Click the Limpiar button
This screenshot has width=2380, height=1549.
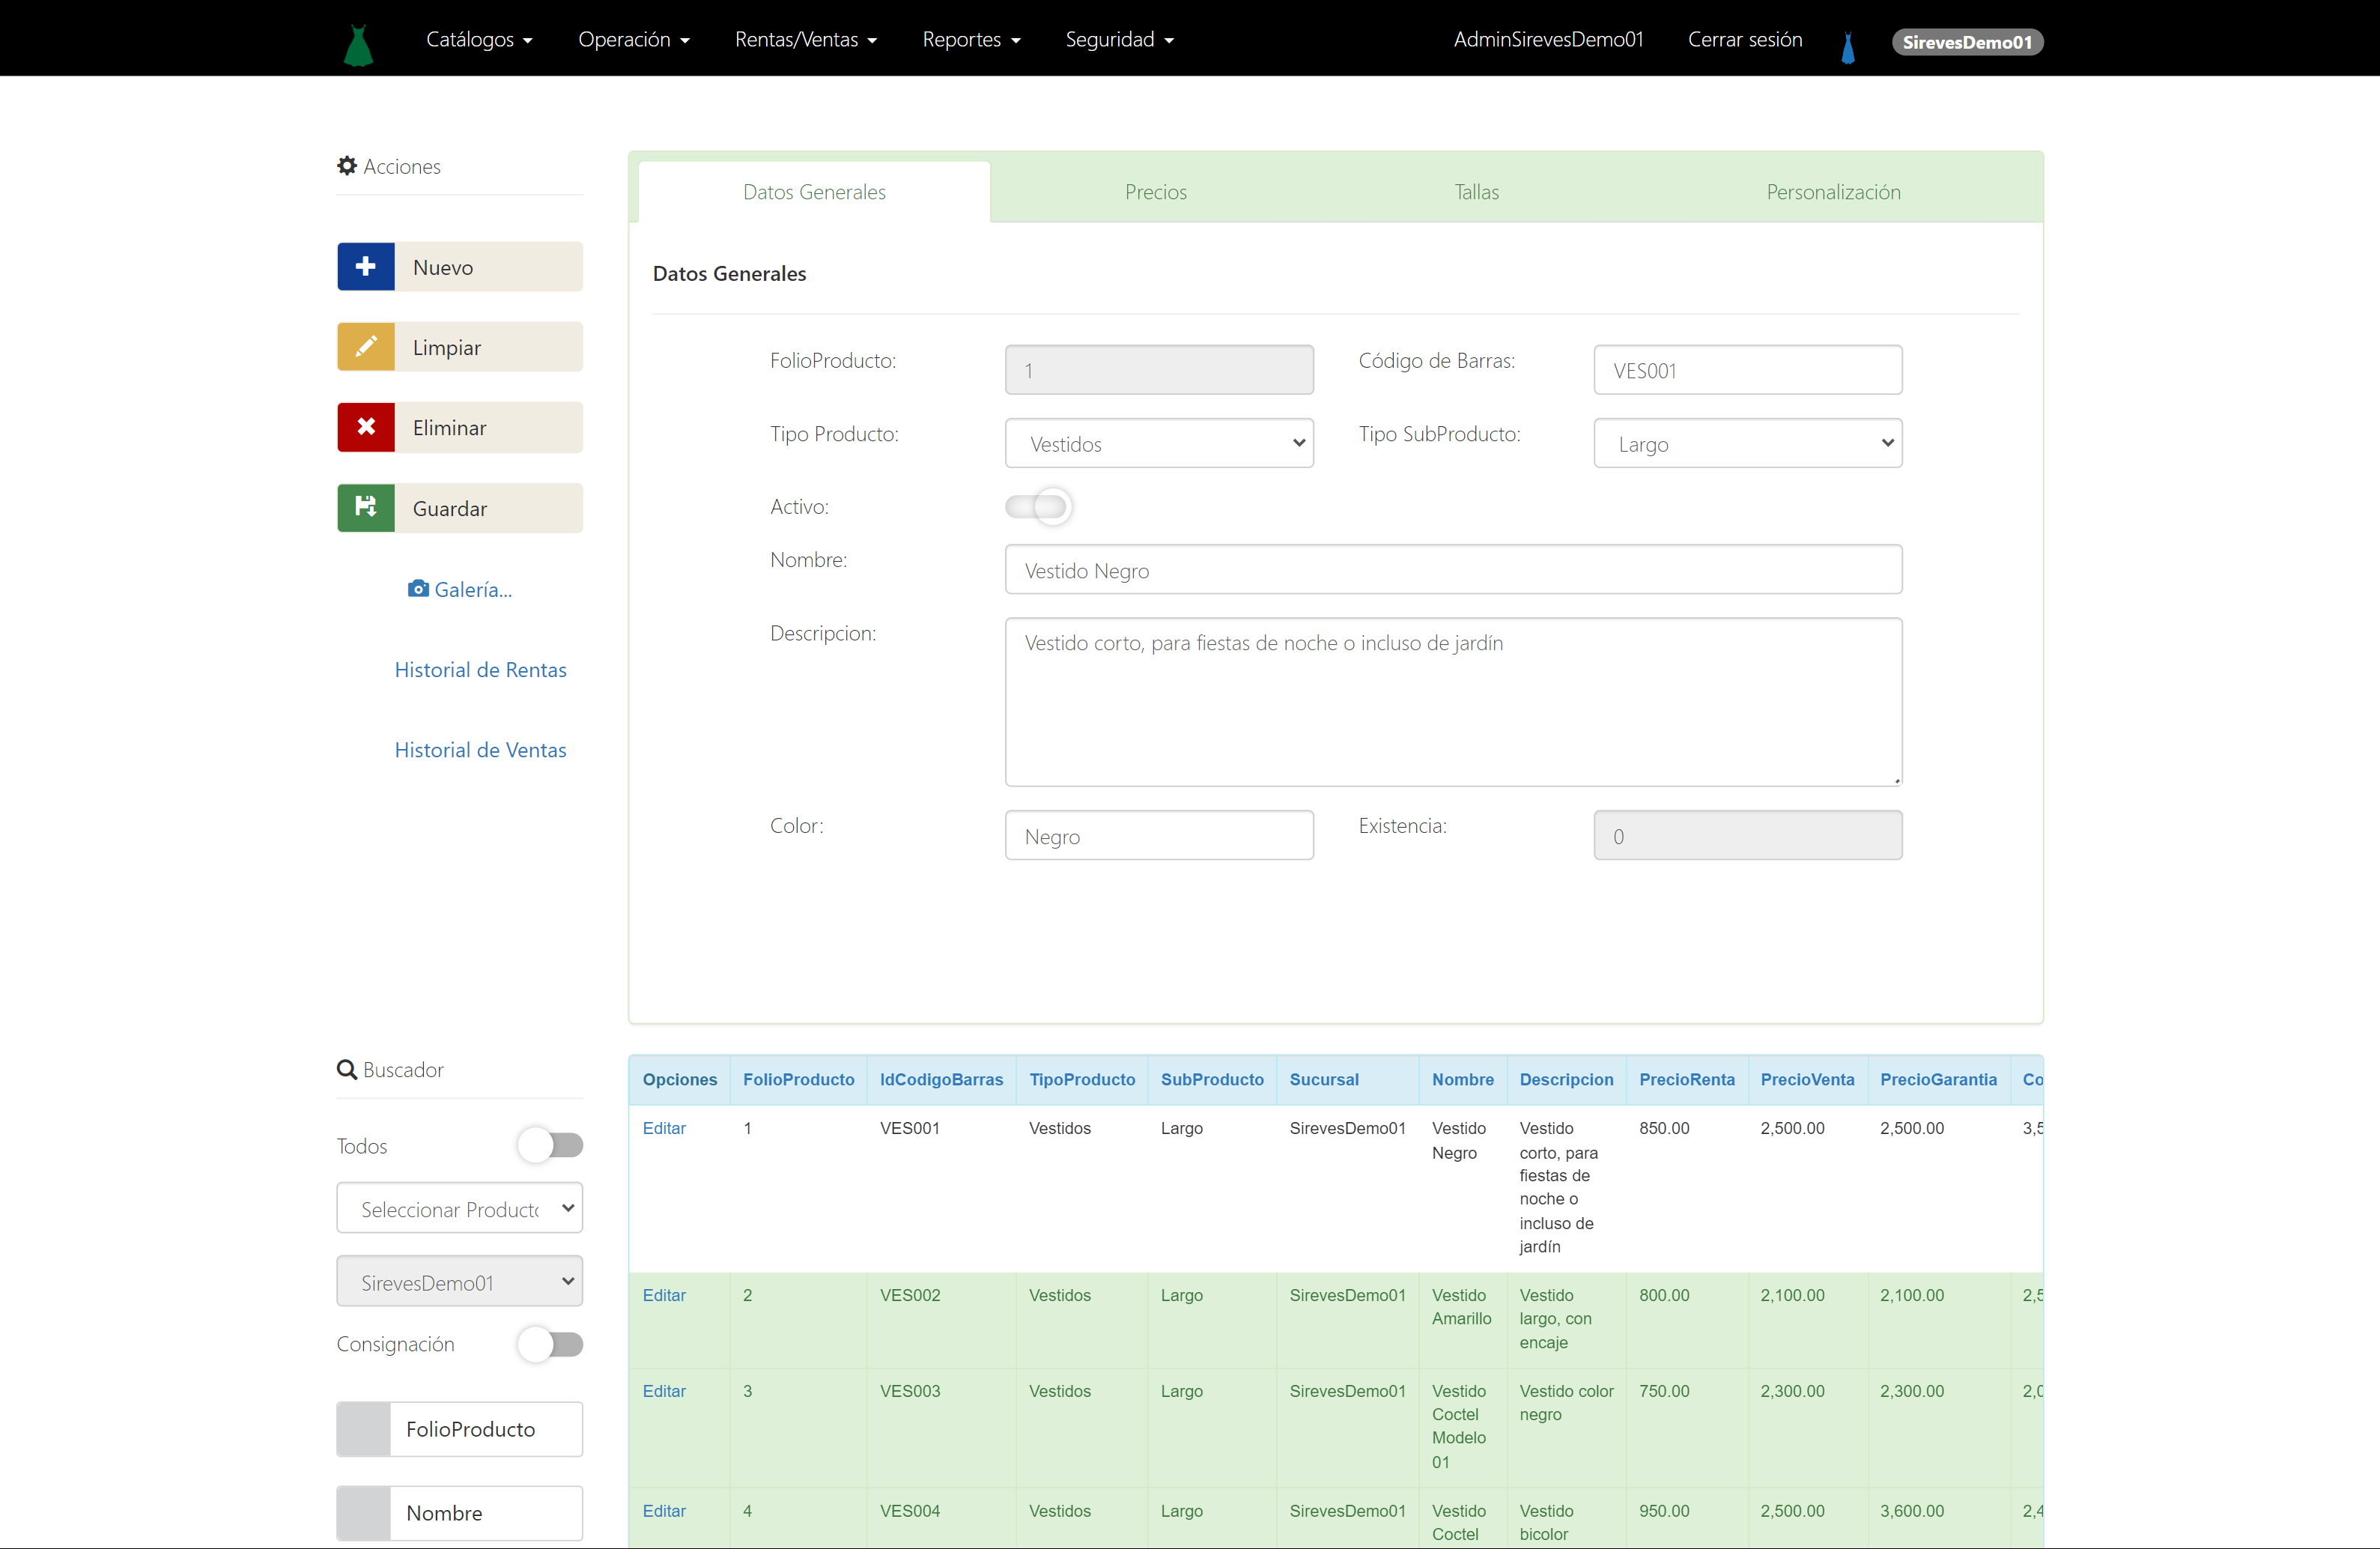(460, 346)
